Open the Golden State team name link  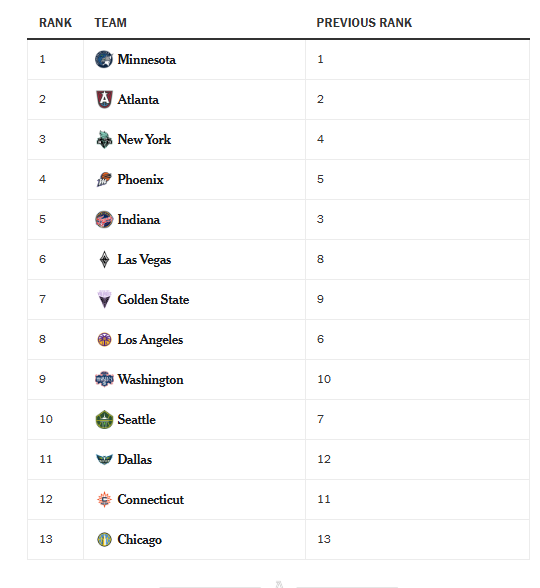coord(153,299)
